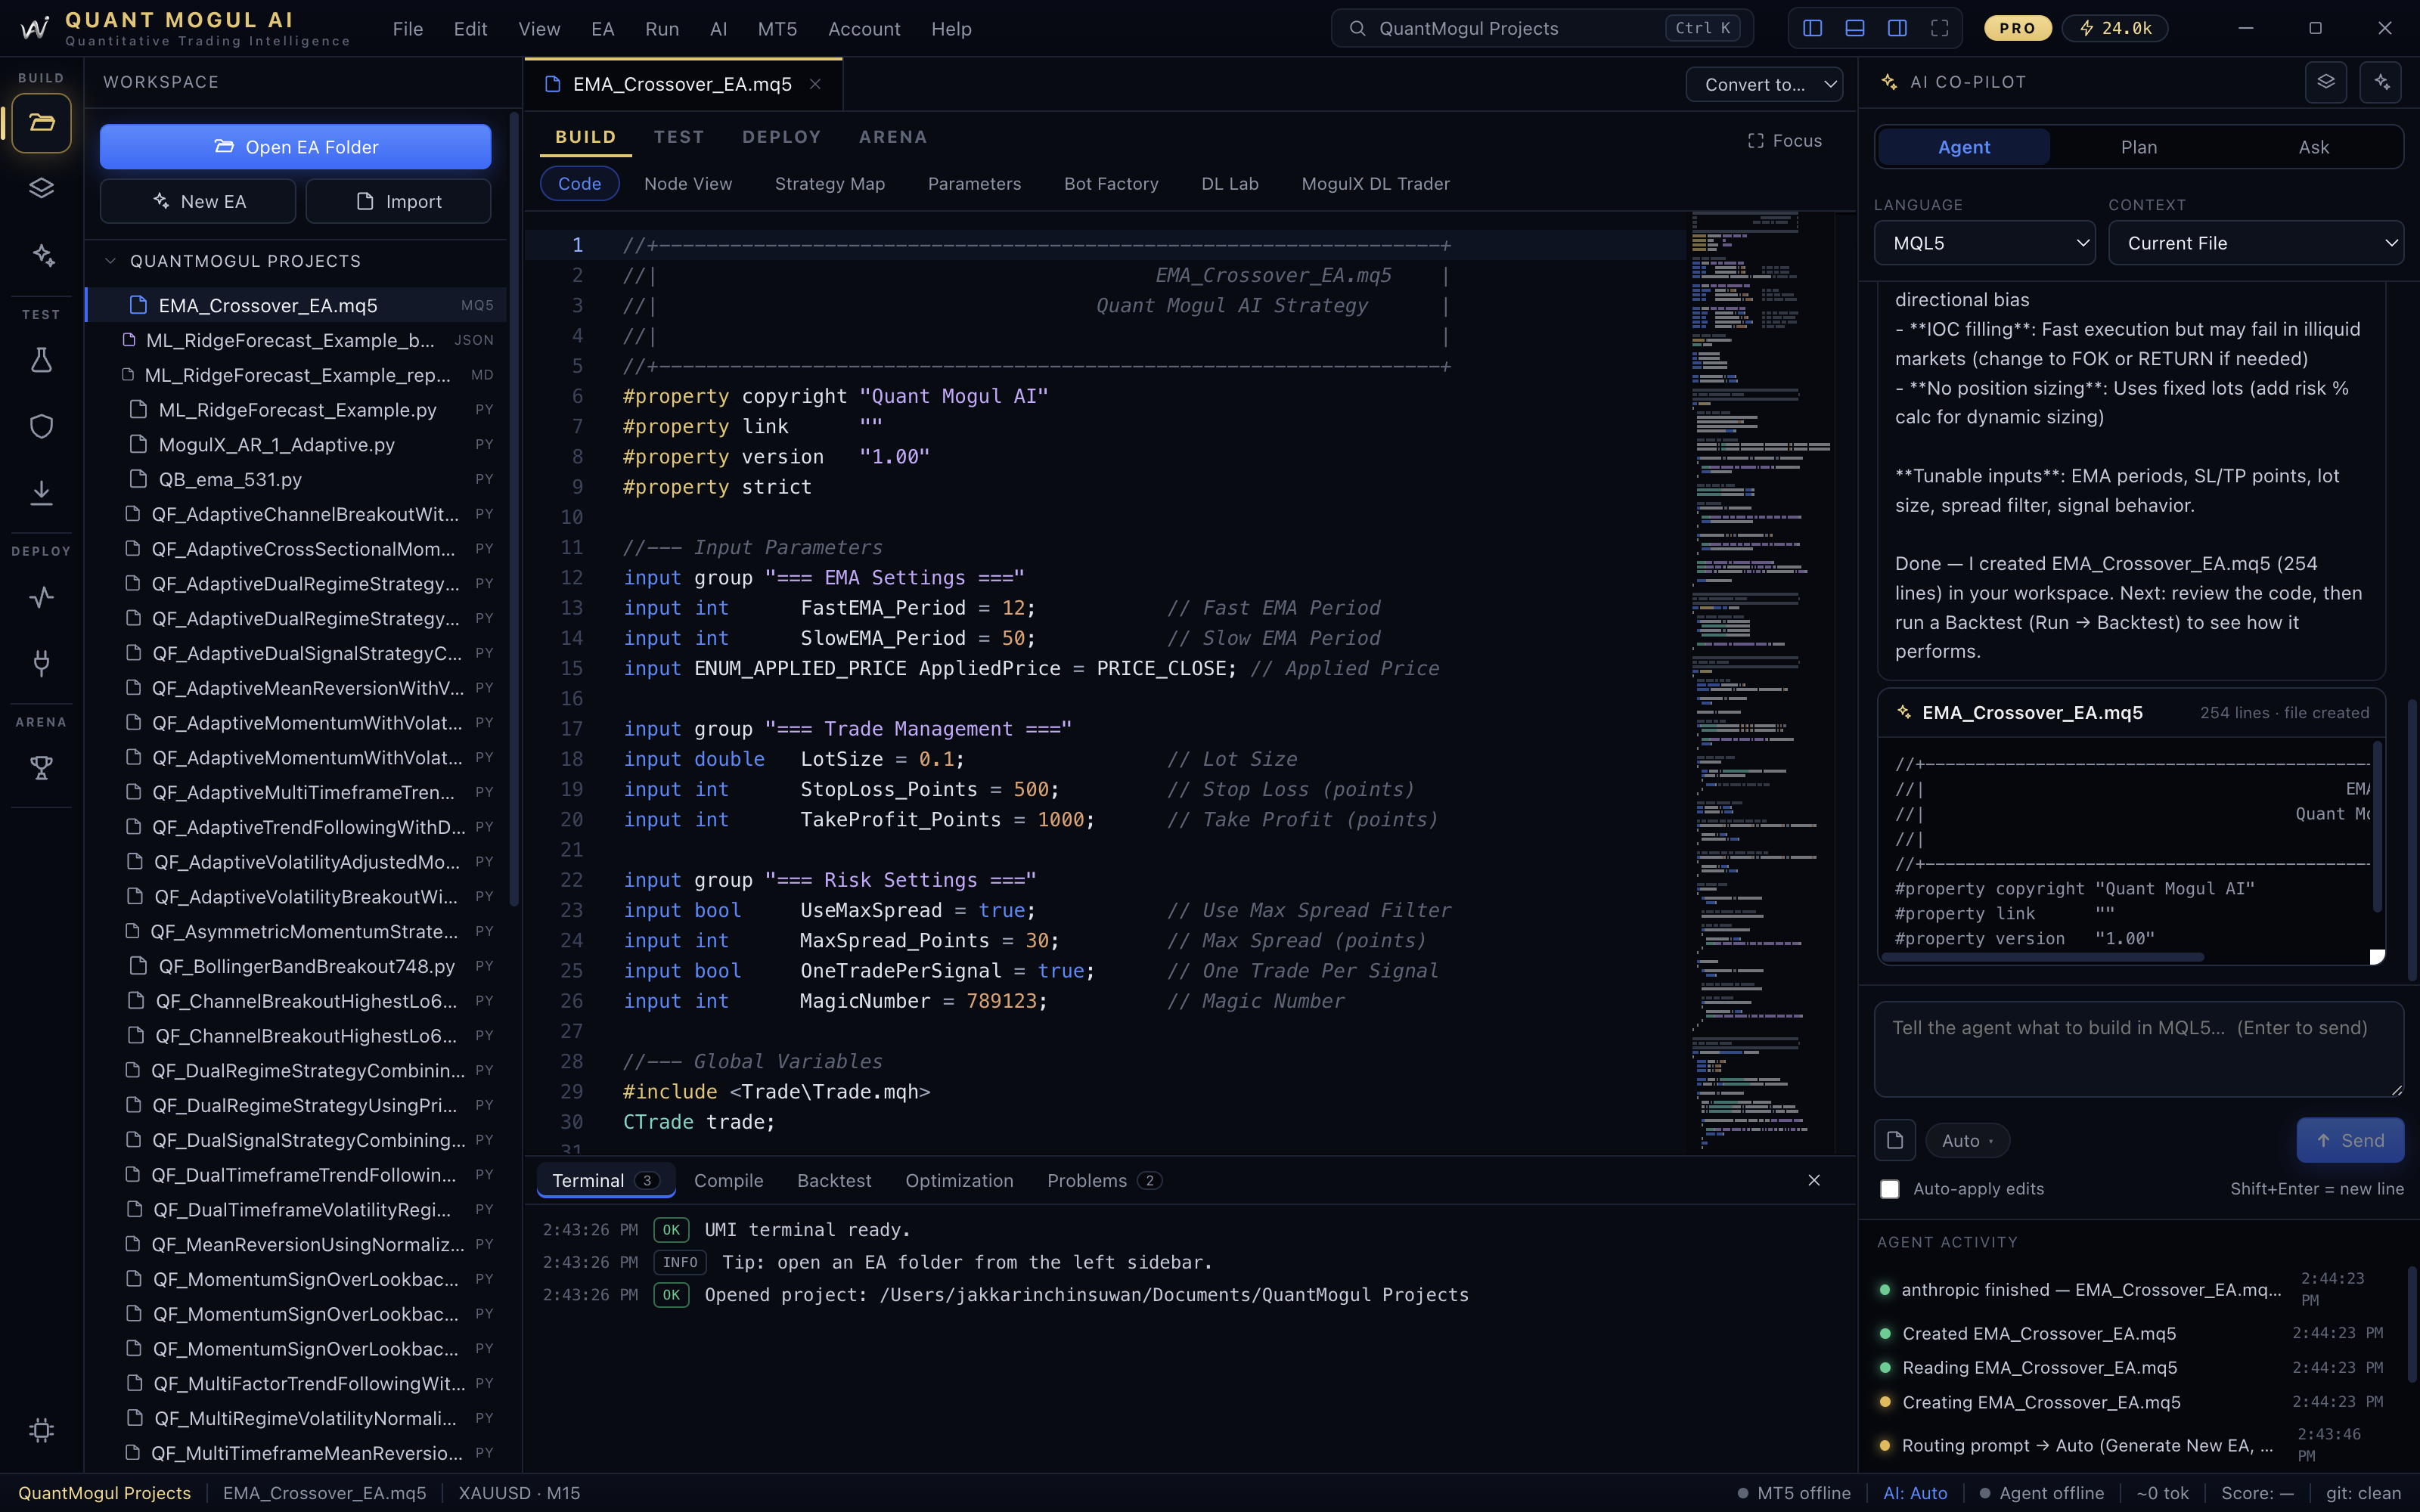Screen dimensions: 2420x1512
Task: Click the editor minimap
Action: (x=1762, y=682)
